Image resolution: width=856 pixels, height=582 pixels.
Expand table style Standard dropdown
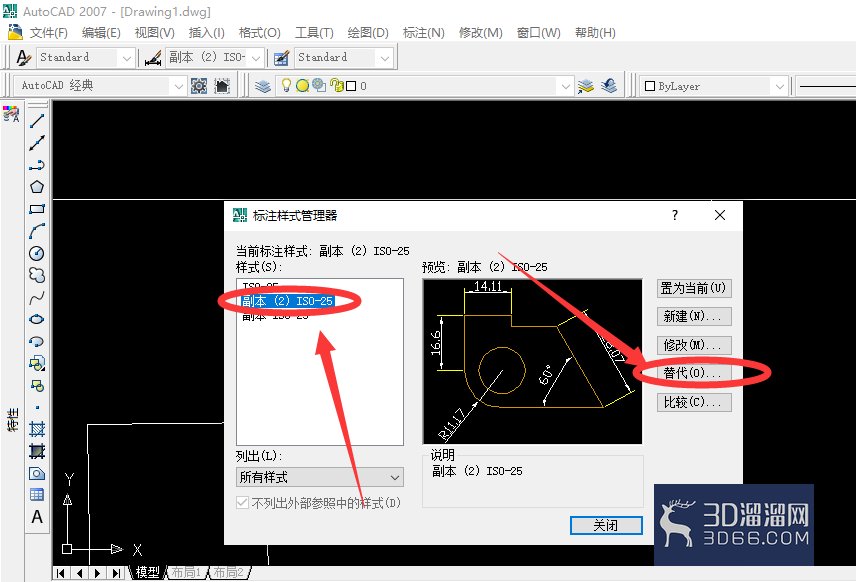tap(384, 57)
